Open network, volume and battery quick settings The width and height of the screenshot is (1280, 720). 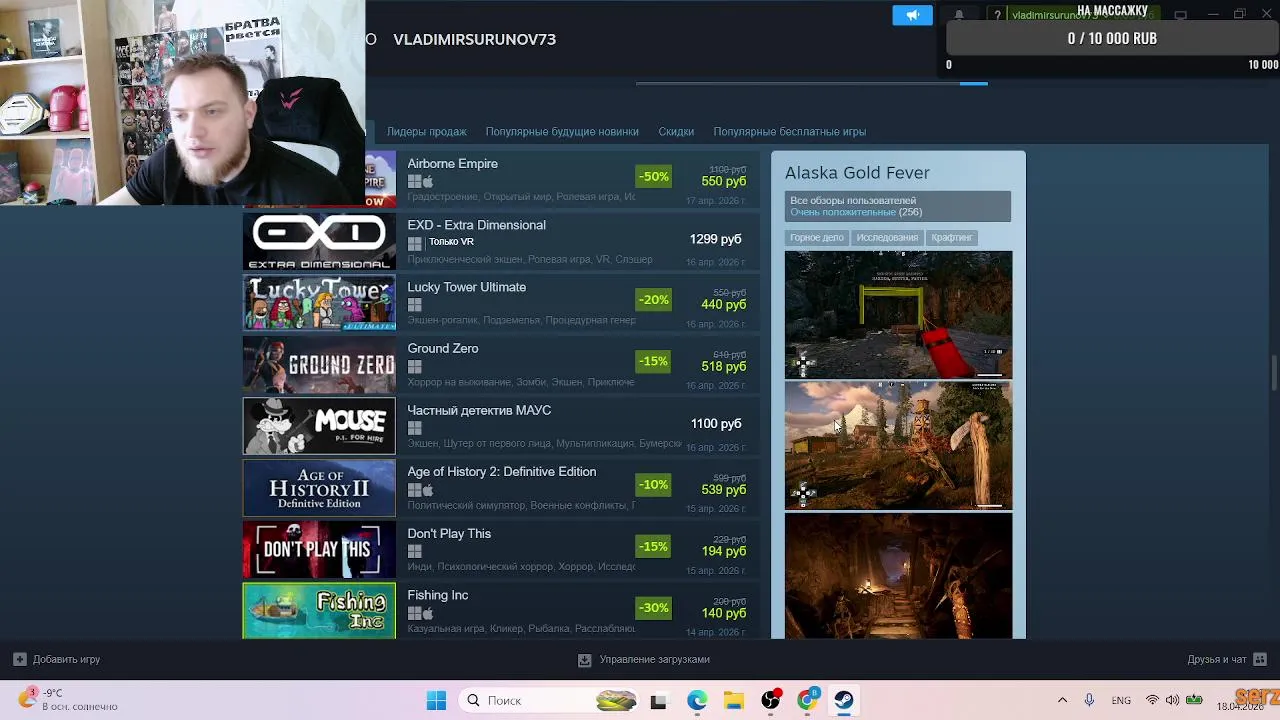pyautogui.click(x=1173, y=700)
